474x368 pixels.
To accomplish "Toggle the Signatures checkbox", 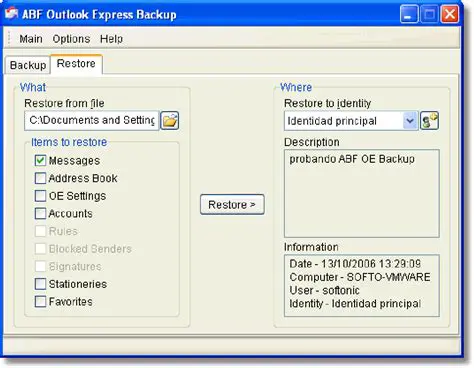I will click(40, 266).
